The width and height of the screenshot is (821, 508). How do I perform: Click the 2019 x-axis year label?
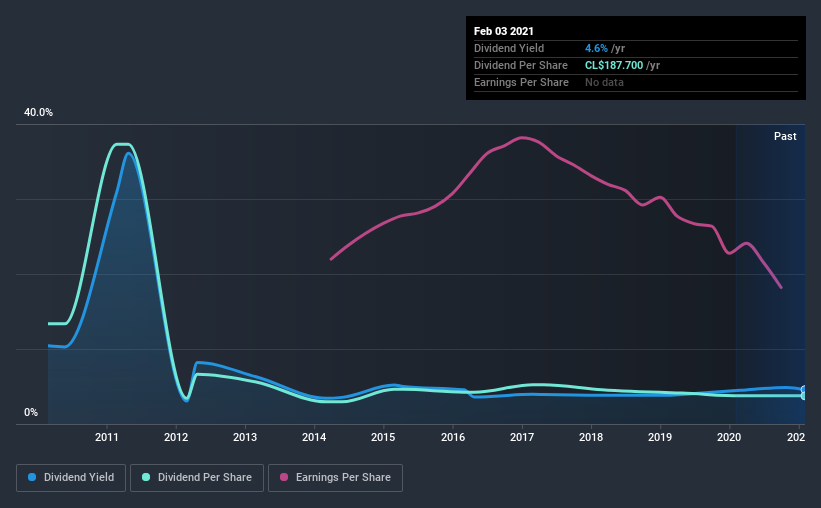coord(660,437)
